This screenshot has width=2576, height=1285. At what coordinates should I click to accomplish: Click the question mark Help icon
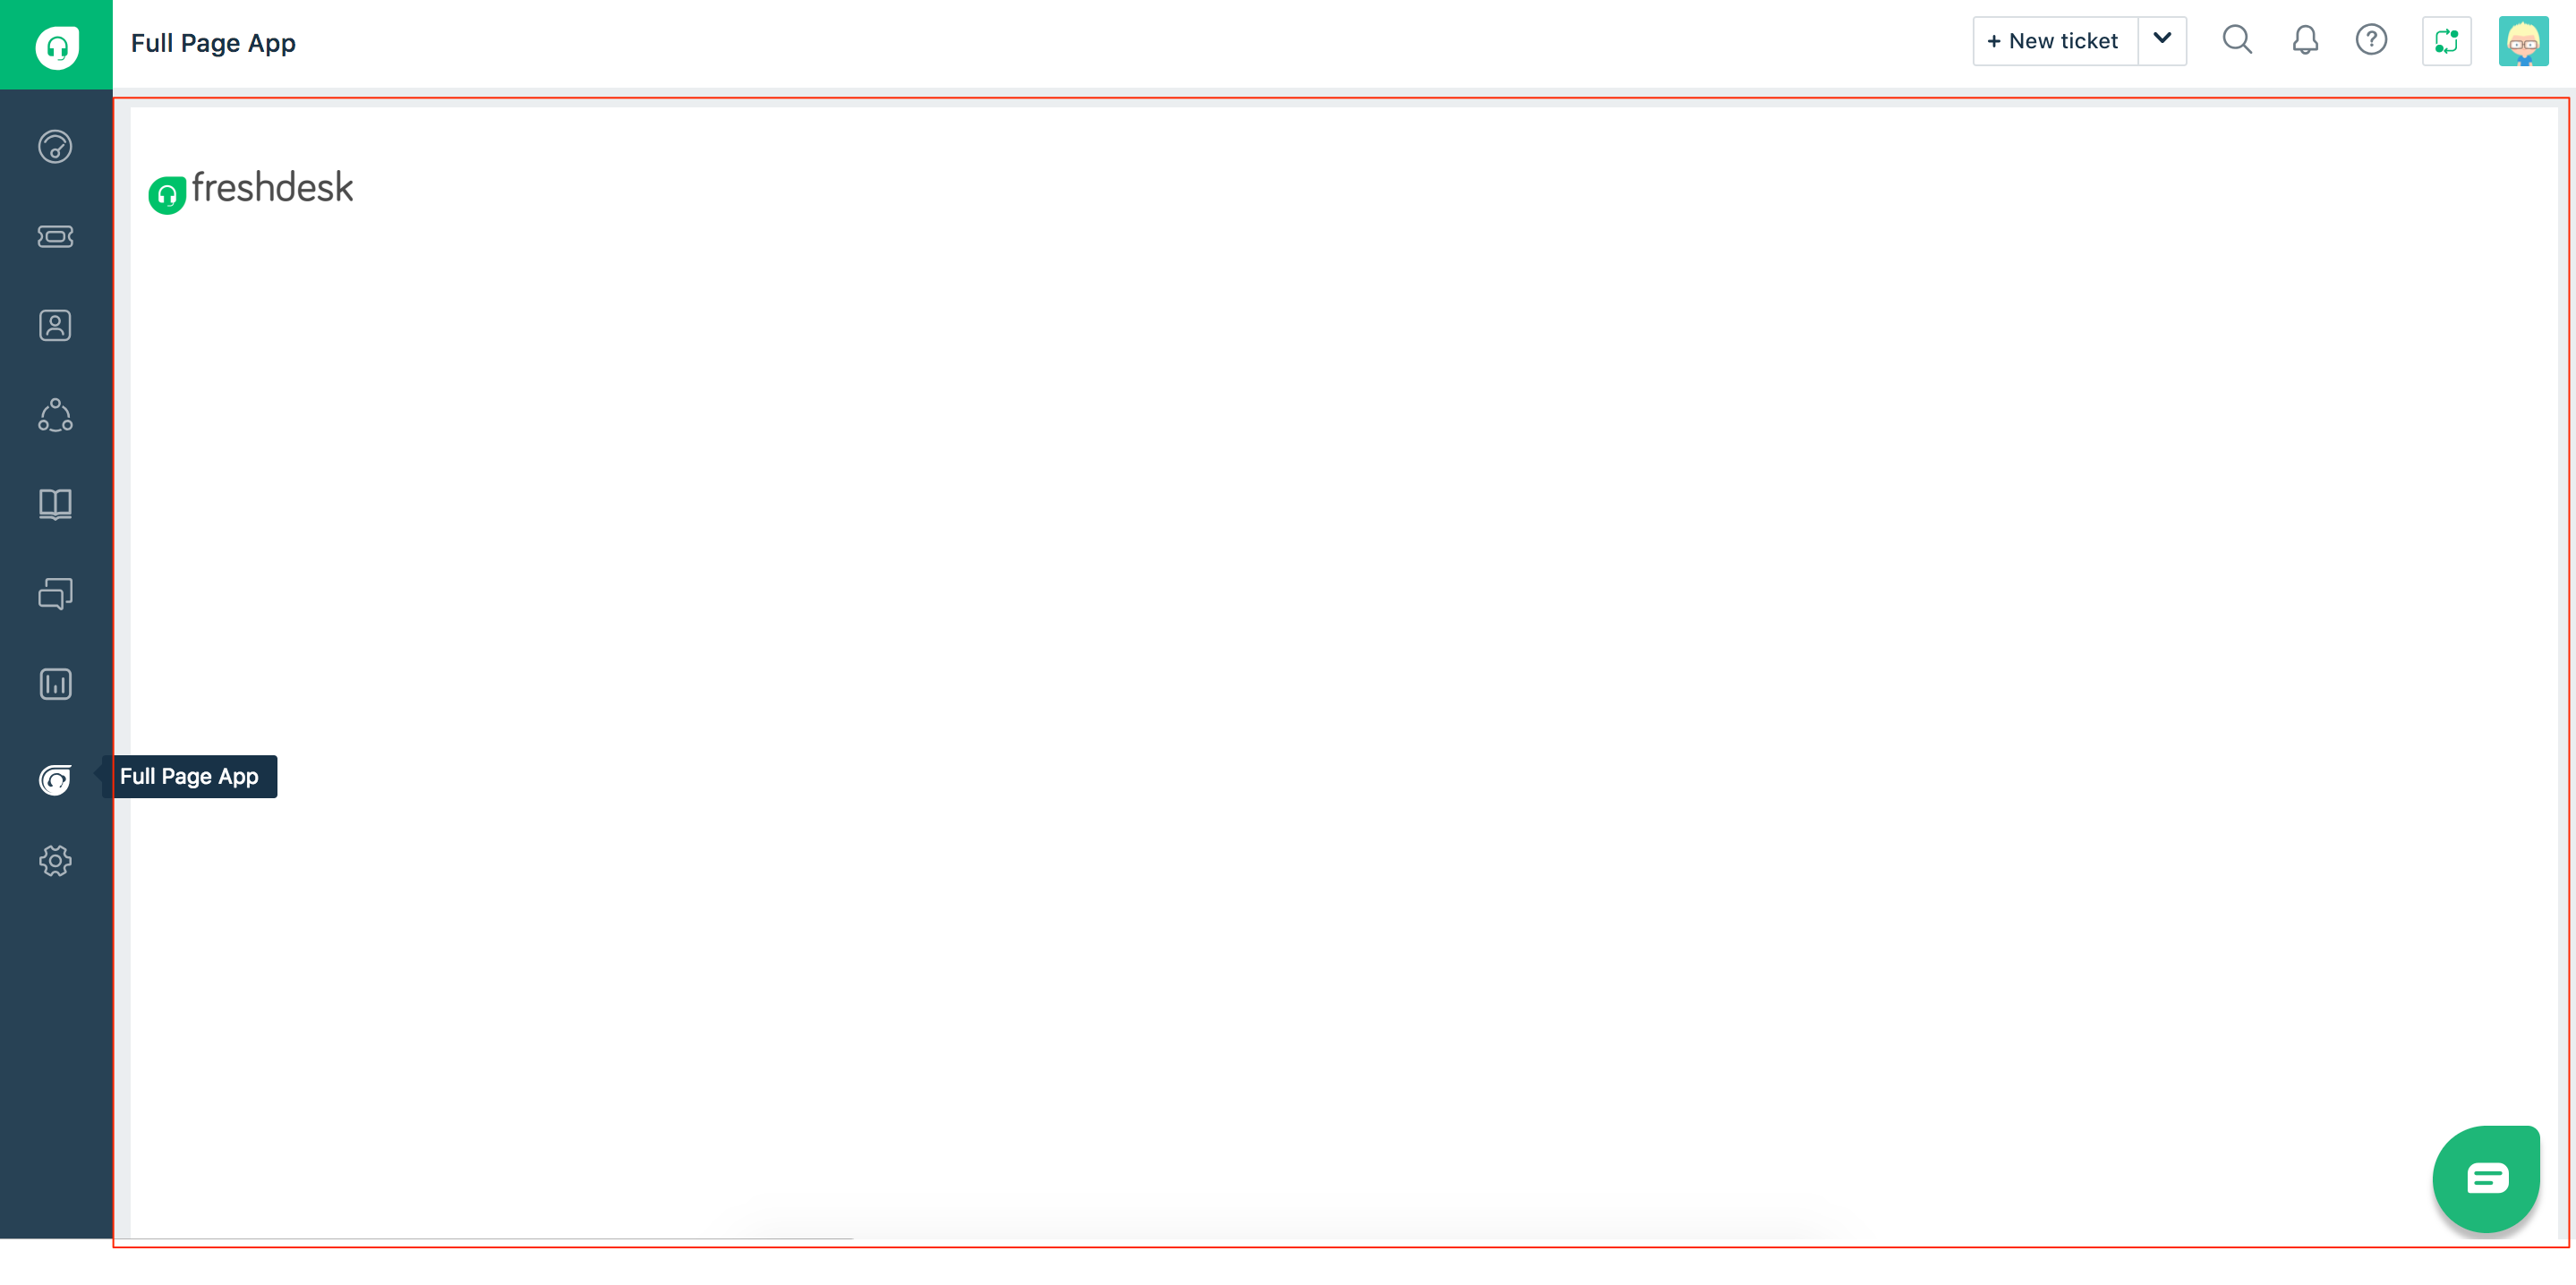[x=2372, y=41]
